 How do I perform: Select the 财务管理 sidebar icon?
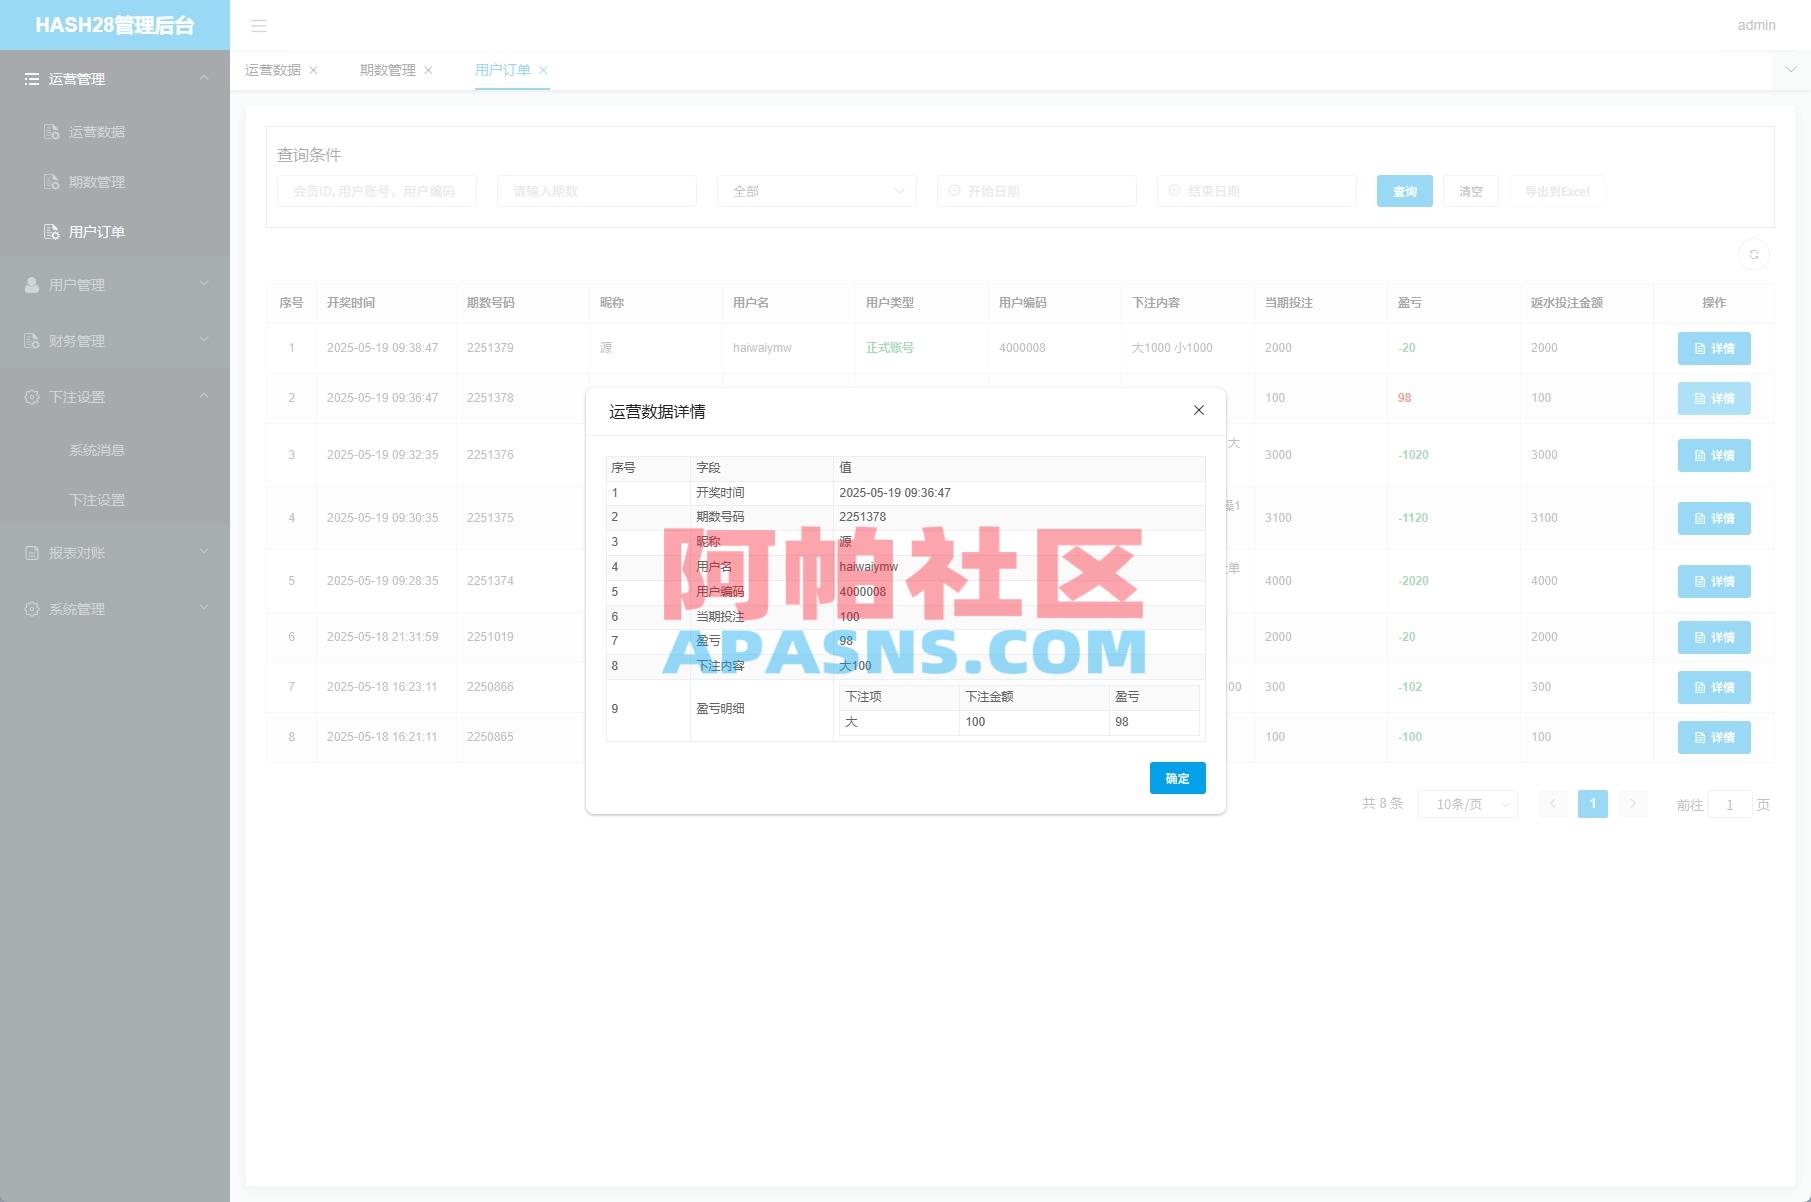pyautogui.click(x=31, y=340)
